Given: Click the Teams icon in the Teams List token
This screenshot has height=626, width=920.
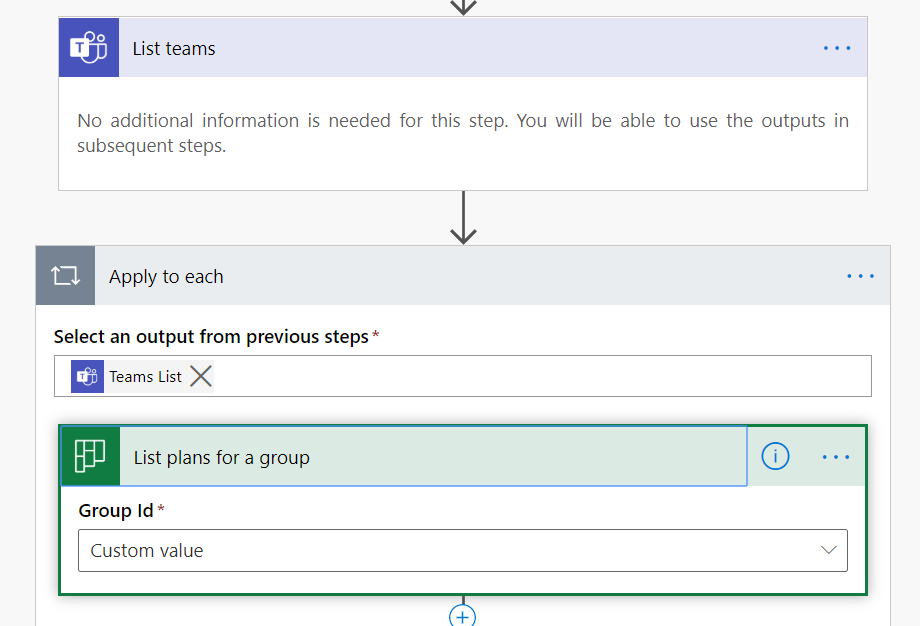Looking at the screenshot, I should point(87,377).
